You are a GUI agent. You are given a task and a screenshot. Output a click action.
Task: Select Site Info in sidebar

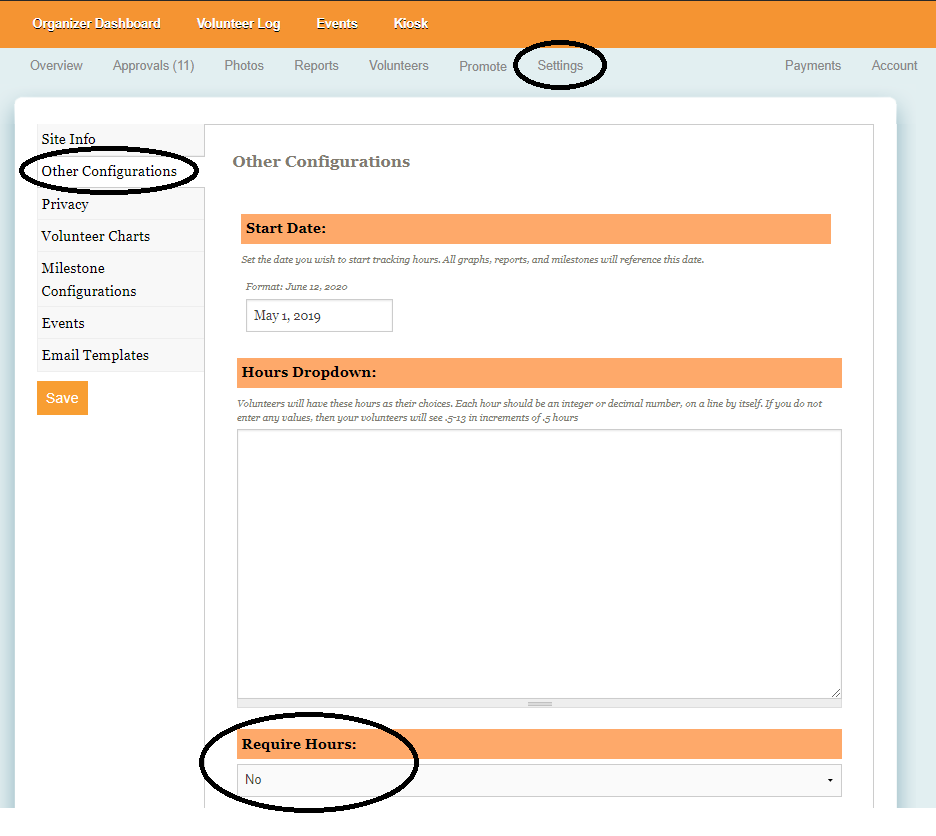tap(121, 139)
